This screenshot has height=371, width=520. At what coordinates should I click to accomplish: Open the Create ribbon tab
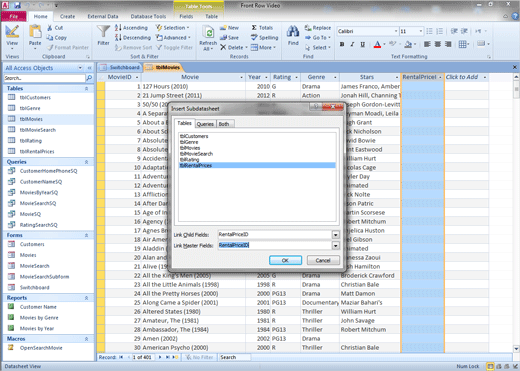tap(67, 16)
